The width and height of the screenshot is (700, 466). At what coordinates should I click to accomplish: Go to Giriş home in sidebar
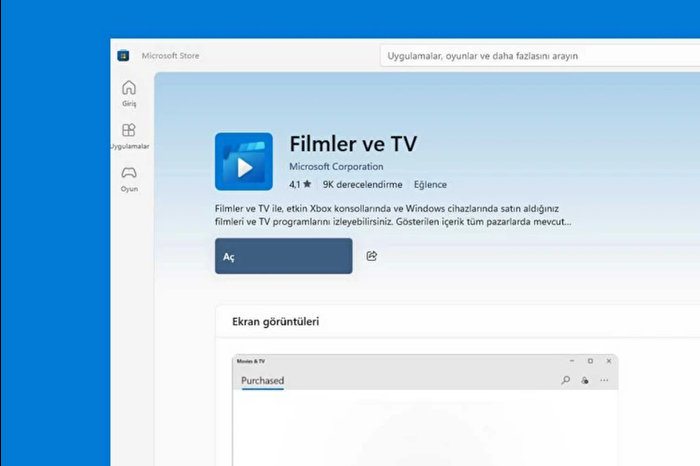point(129,94)
